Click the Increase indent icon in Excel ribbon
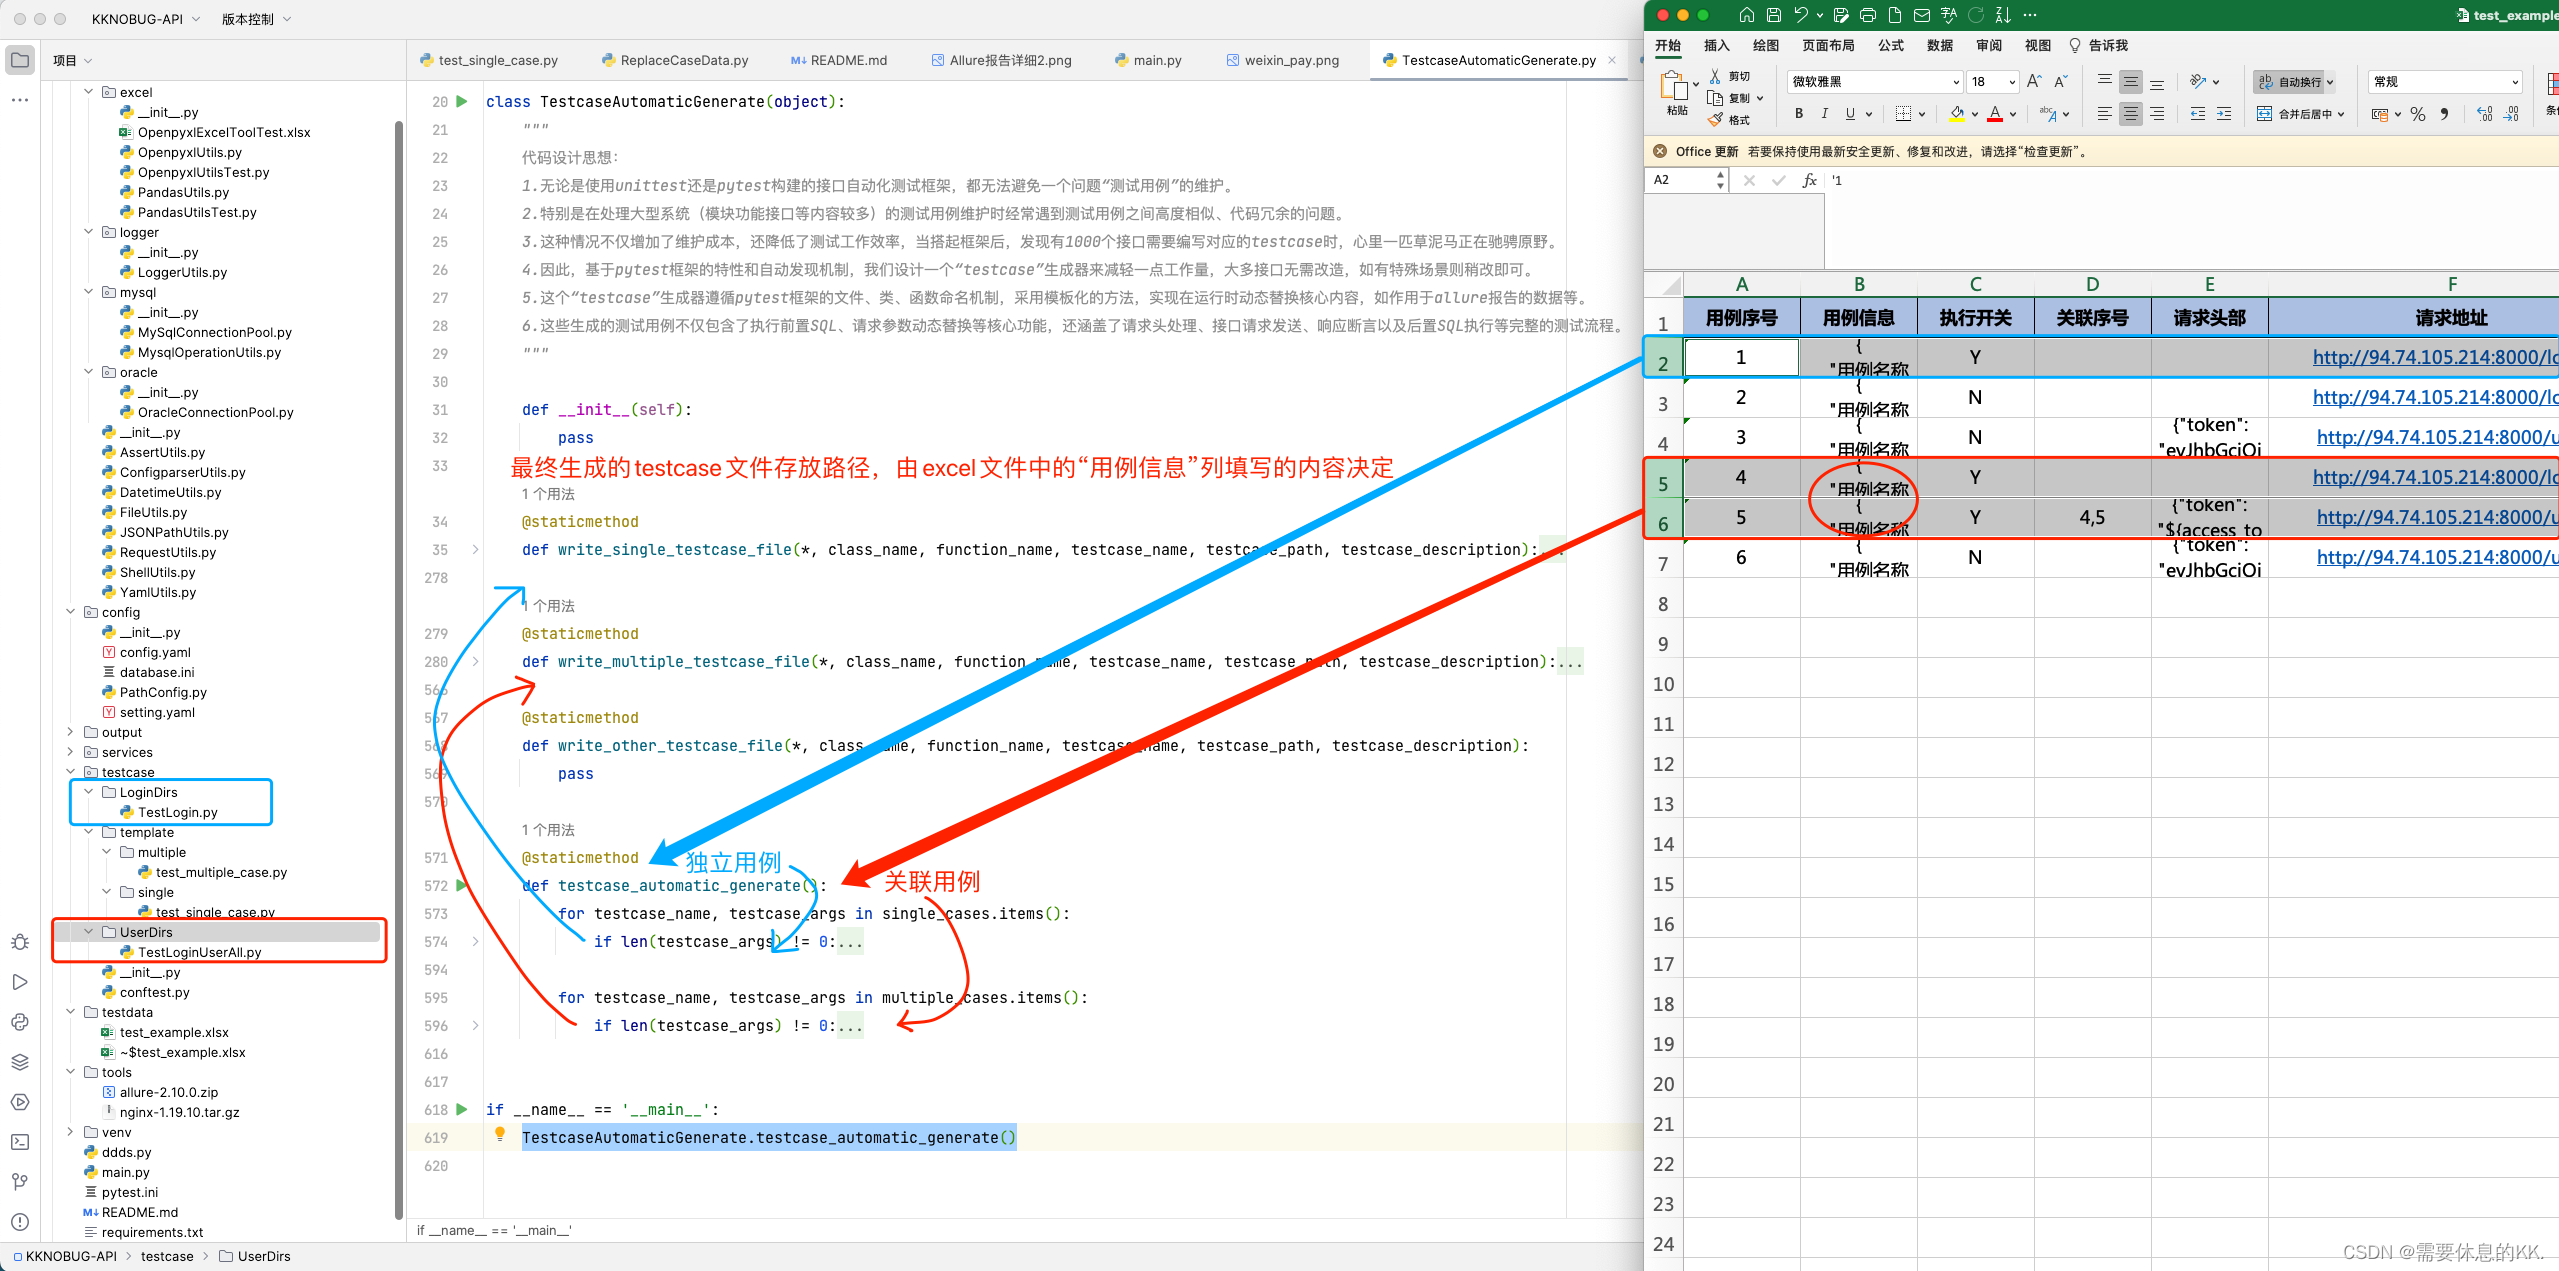2559x1271 pixels. pos(2224,114)
